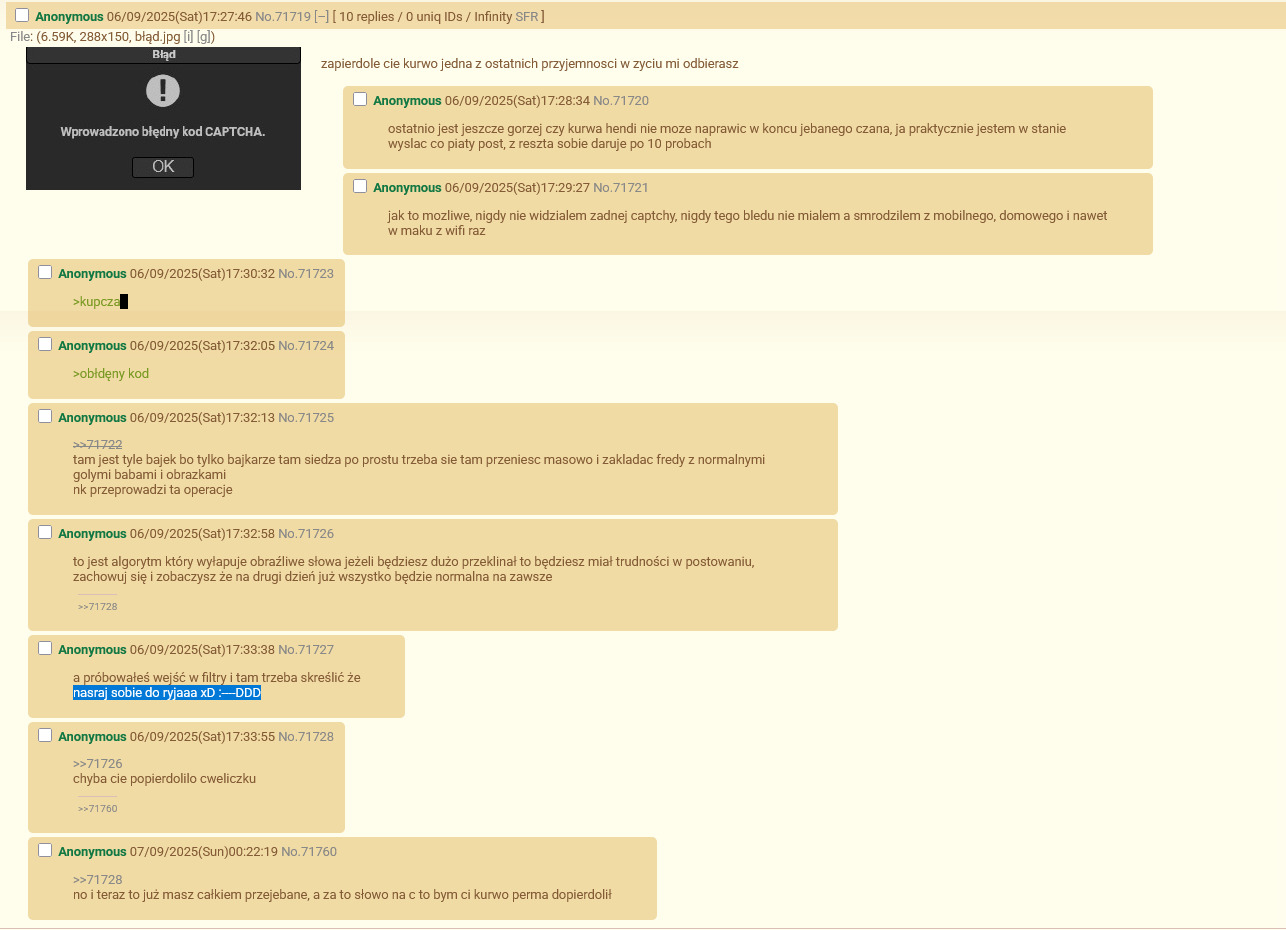The height and width of the screenshot is (930, 1286).
Task: Tick the checkbox for post No.71723
Action: 45,272
